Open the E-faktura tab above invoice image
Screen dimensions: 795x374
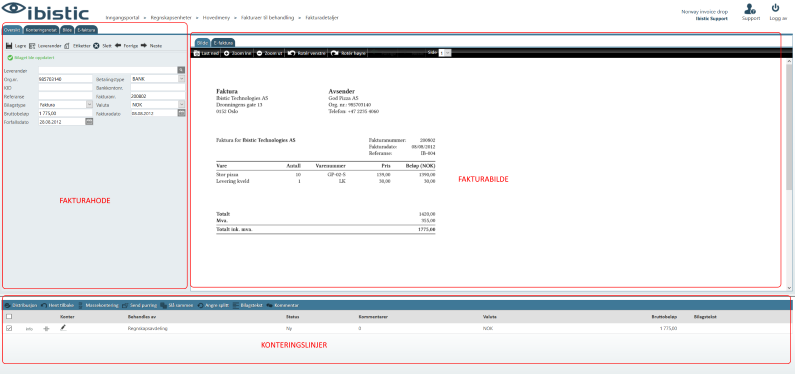[x=223, y=43]
